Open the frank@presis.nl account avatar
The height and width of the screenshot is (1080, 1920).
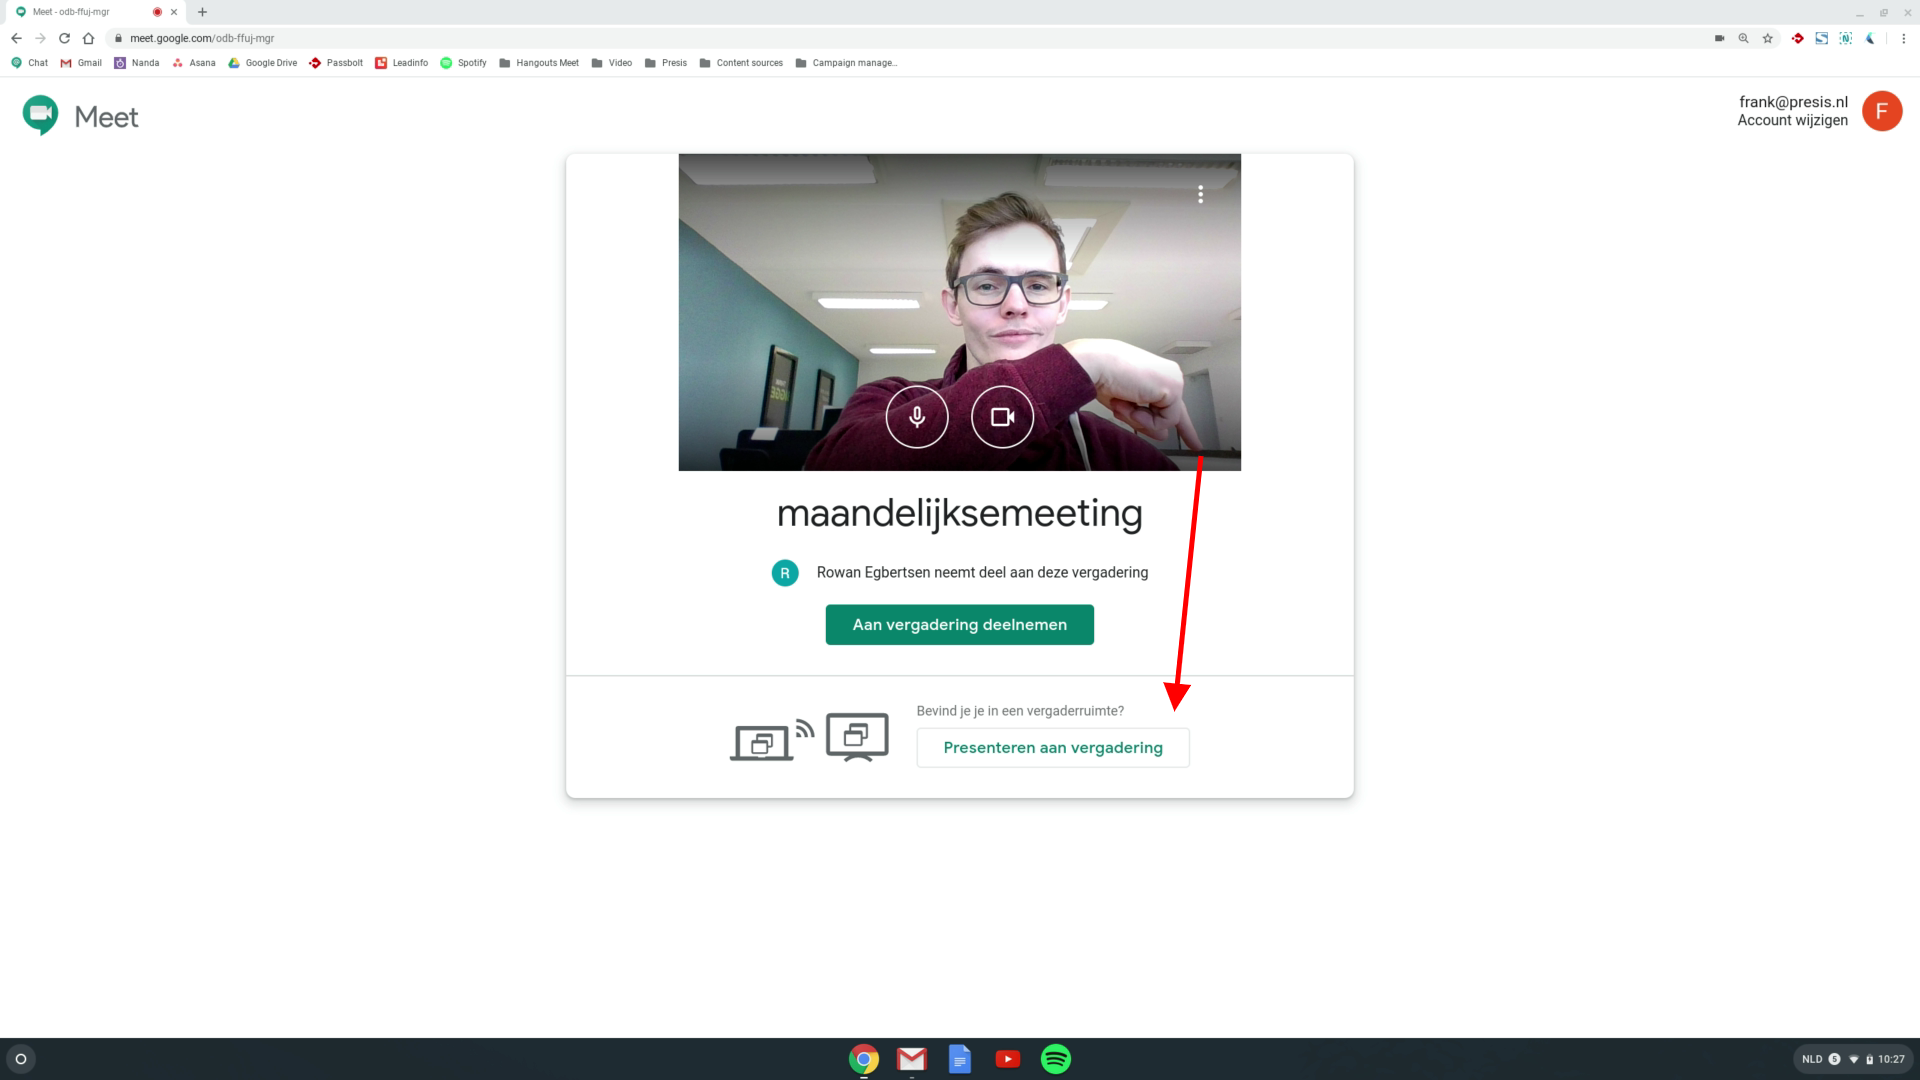coord(1881,111)
